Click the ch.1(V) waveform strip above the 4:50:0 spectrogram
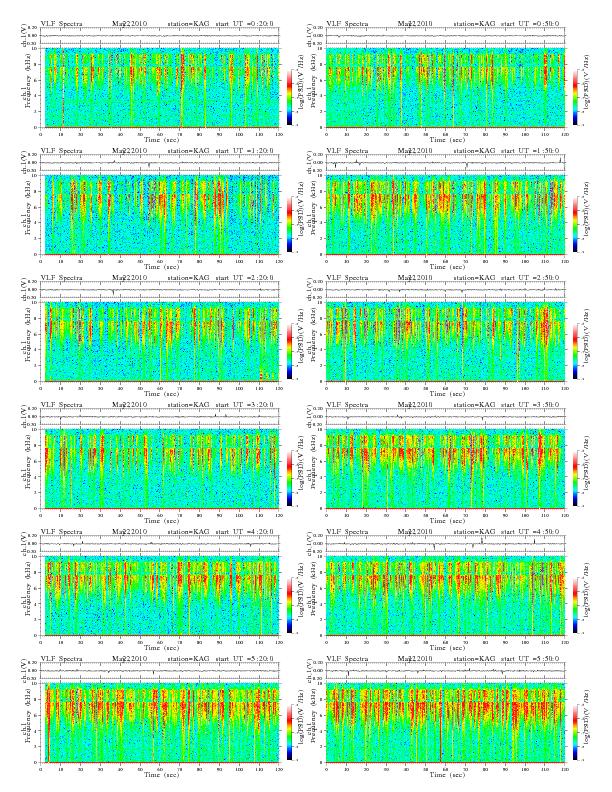Image resolution: width=612 pixels, height=792 pixels. coord(445,544)
